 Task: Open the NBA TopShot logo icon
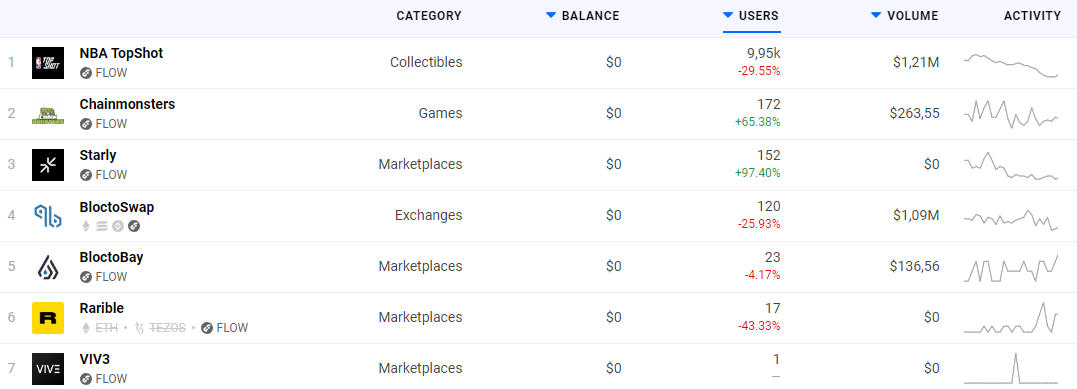coord(48,63)
